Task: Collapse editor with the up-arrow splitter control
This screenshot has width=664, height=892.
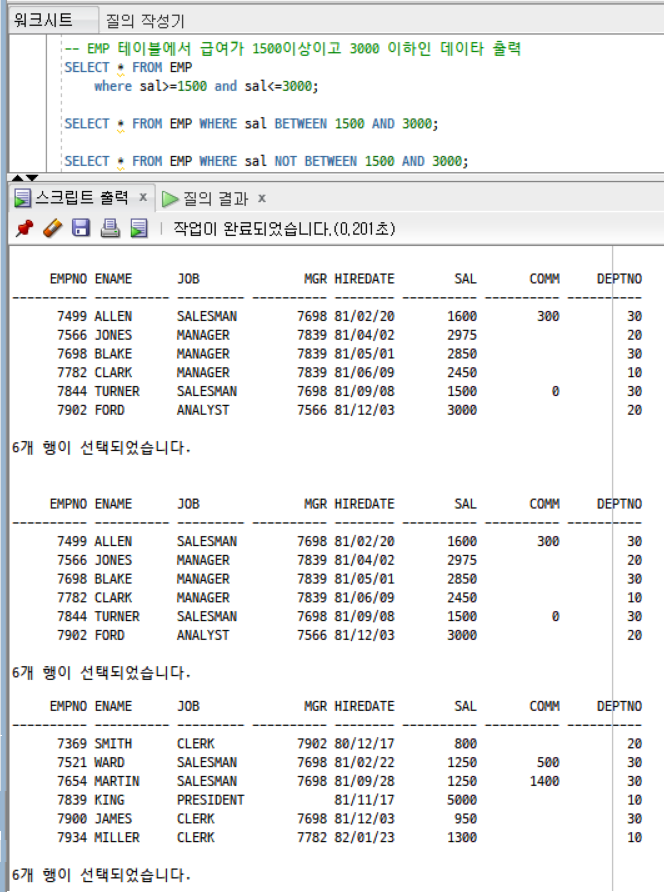Action: [x=18, y=177]
